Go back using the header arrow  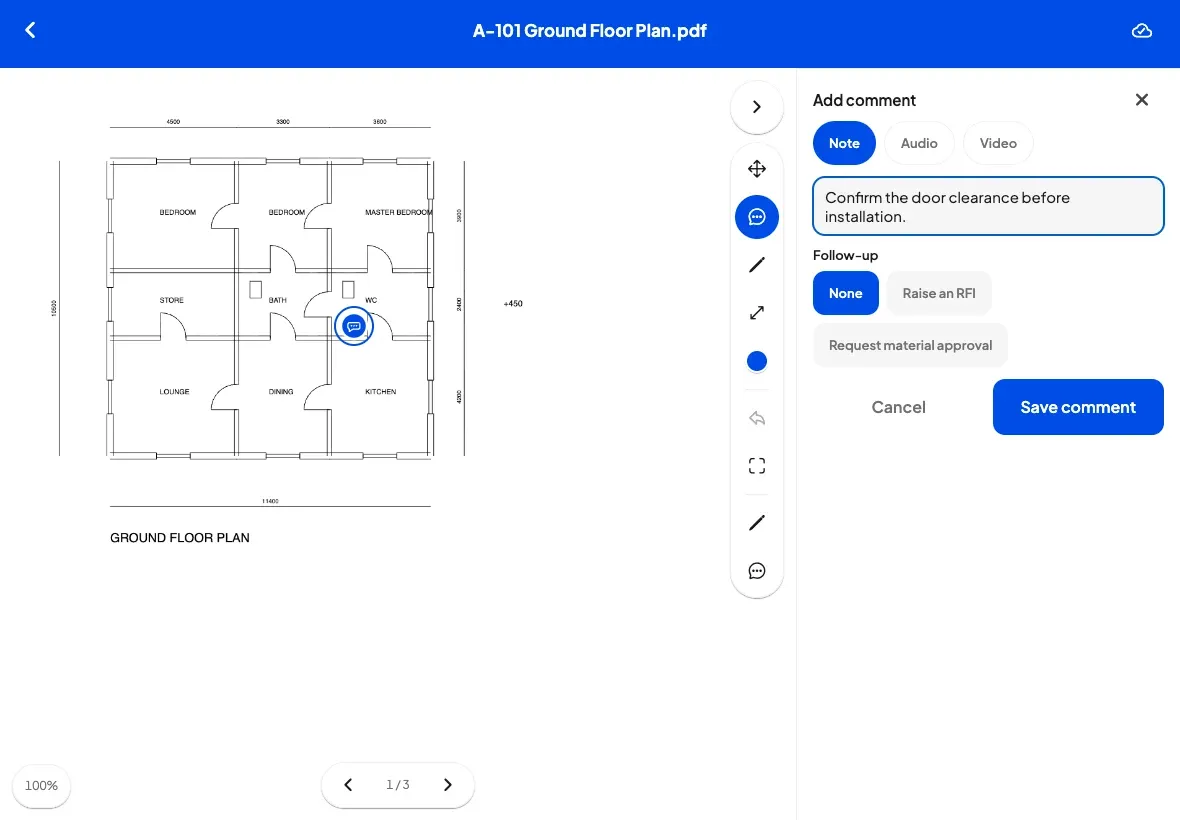tap(30, 30)
